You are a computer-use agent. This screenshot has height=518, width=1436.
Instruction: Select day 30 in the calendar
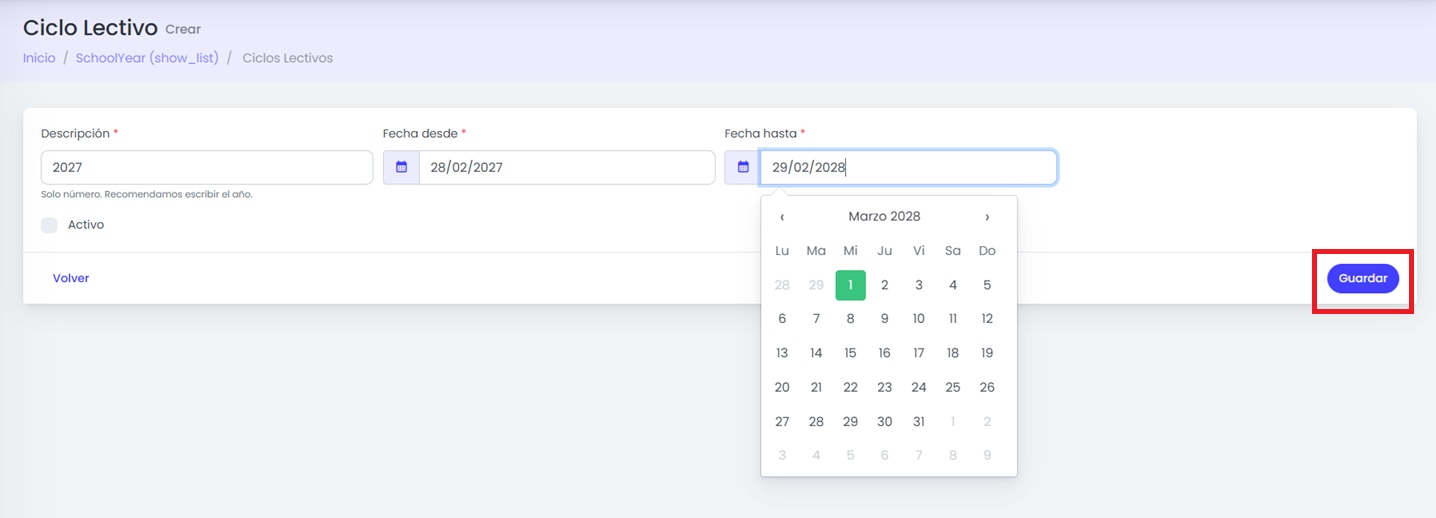(884, 421)
